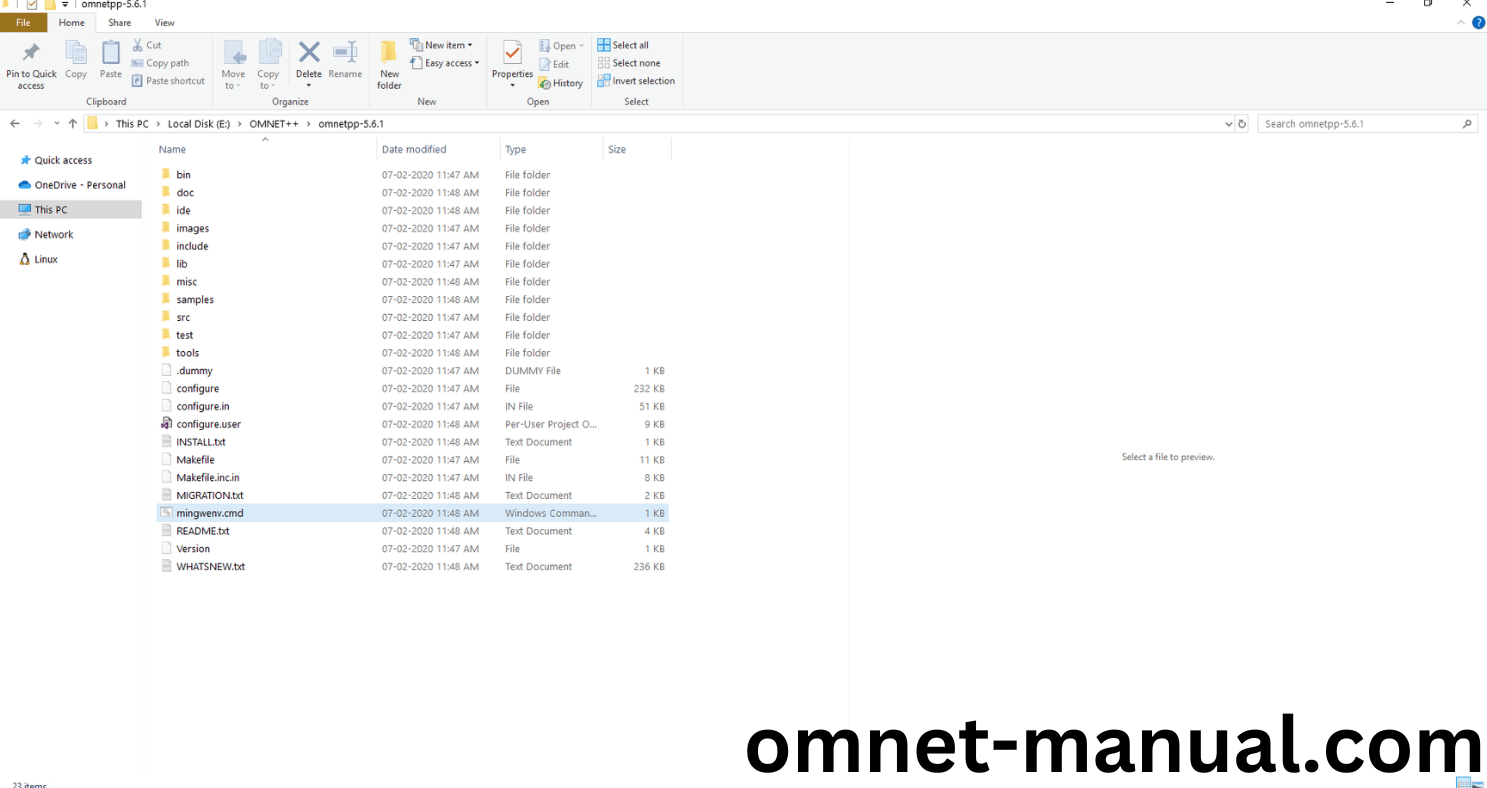This screenshot has width=1487, height=788.
Task: Expand the Properties dropdown arrow
Action: 512,85
